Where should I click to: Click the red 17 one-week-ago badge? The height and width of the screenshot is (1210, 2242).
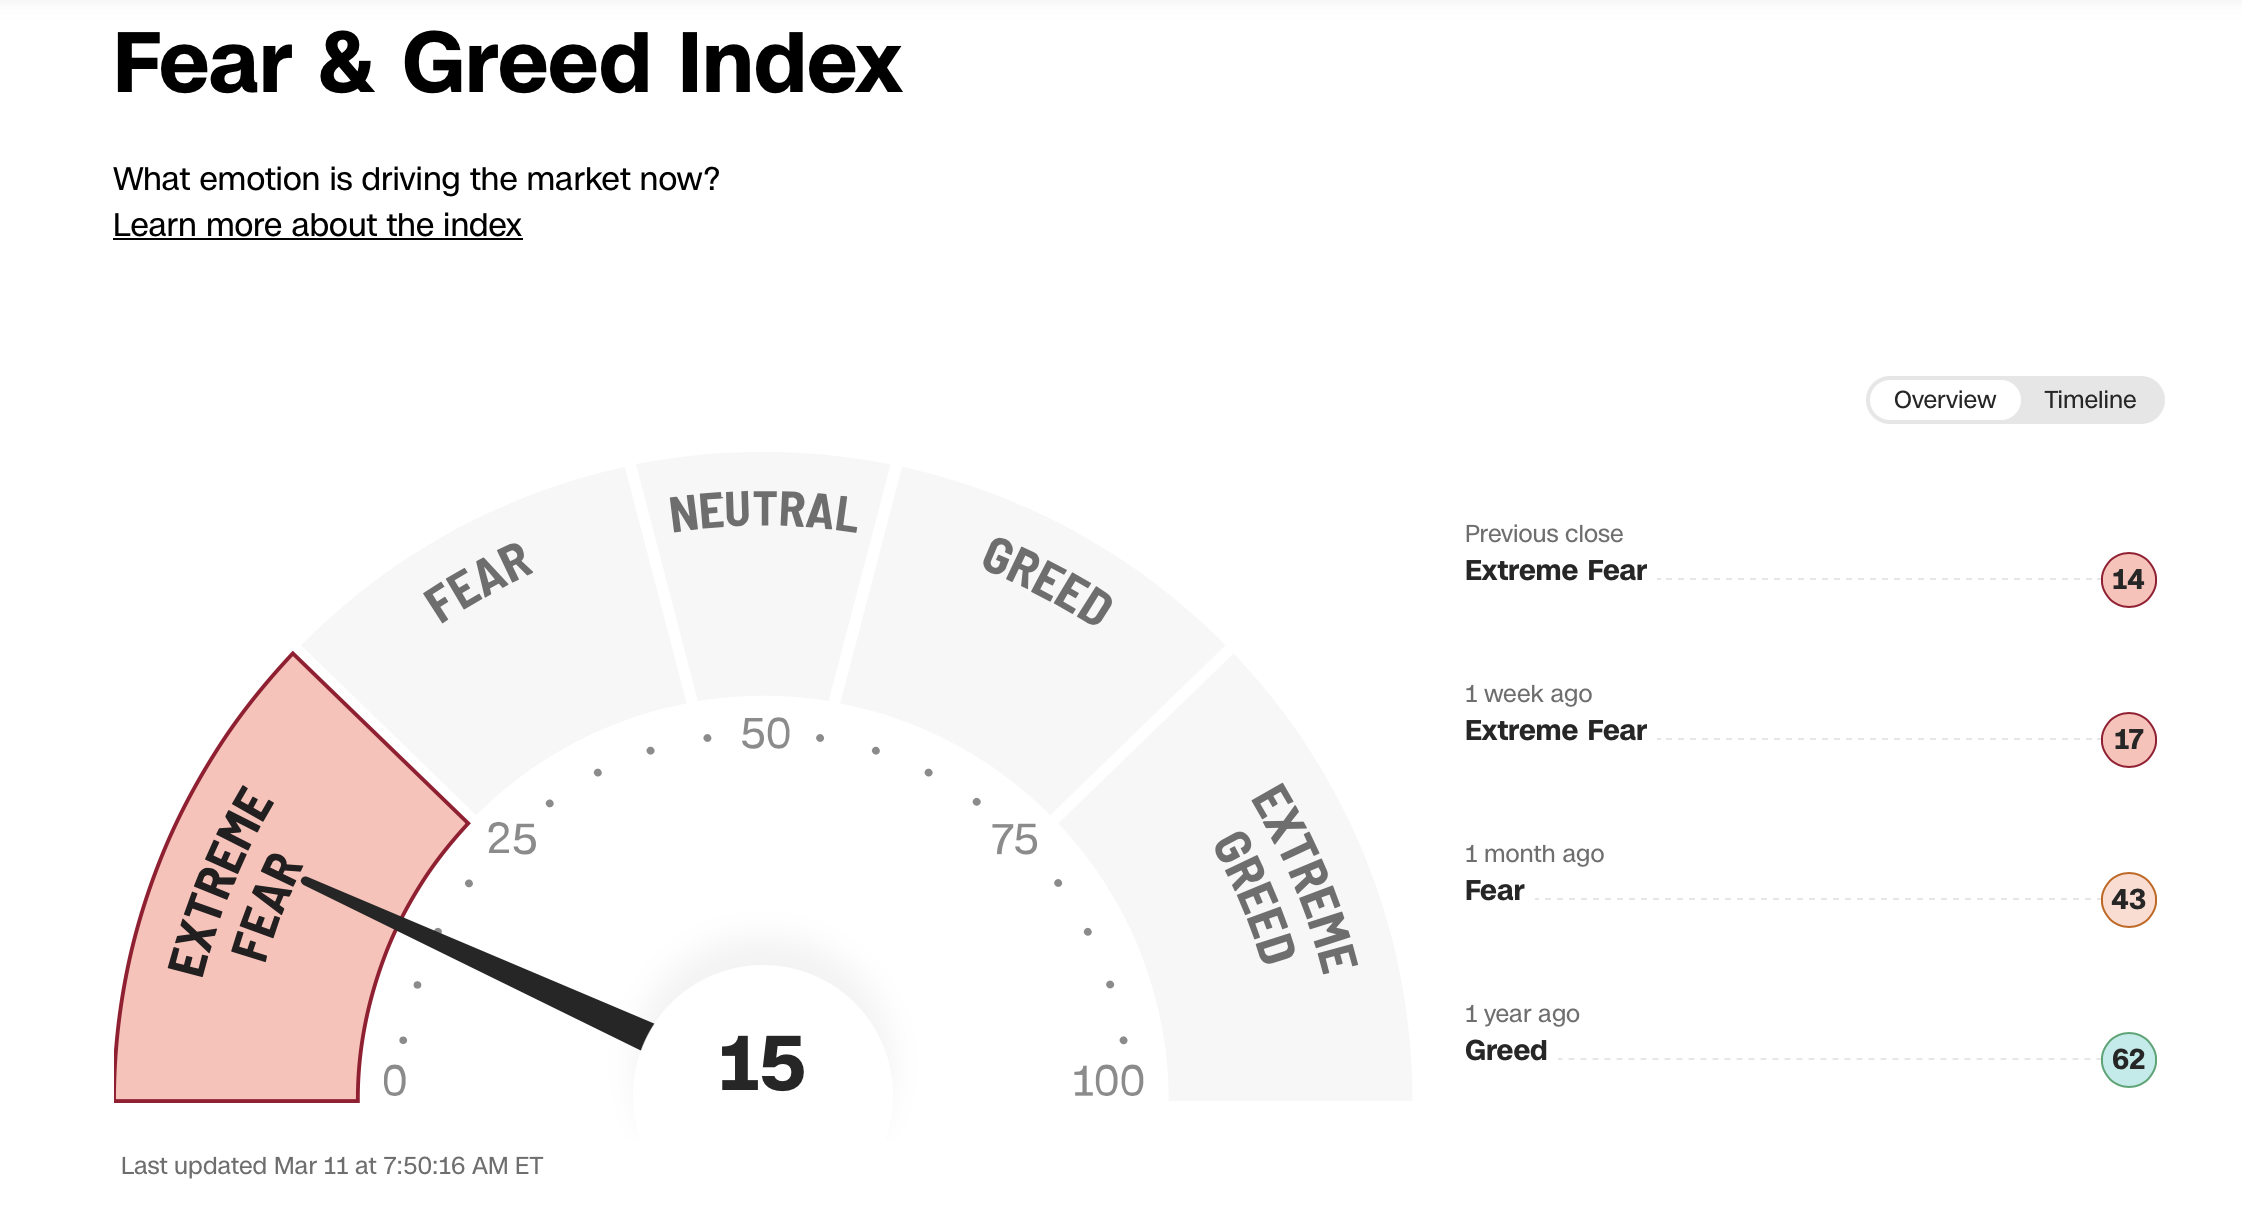pyautogui.click(x=2128, y=740)
